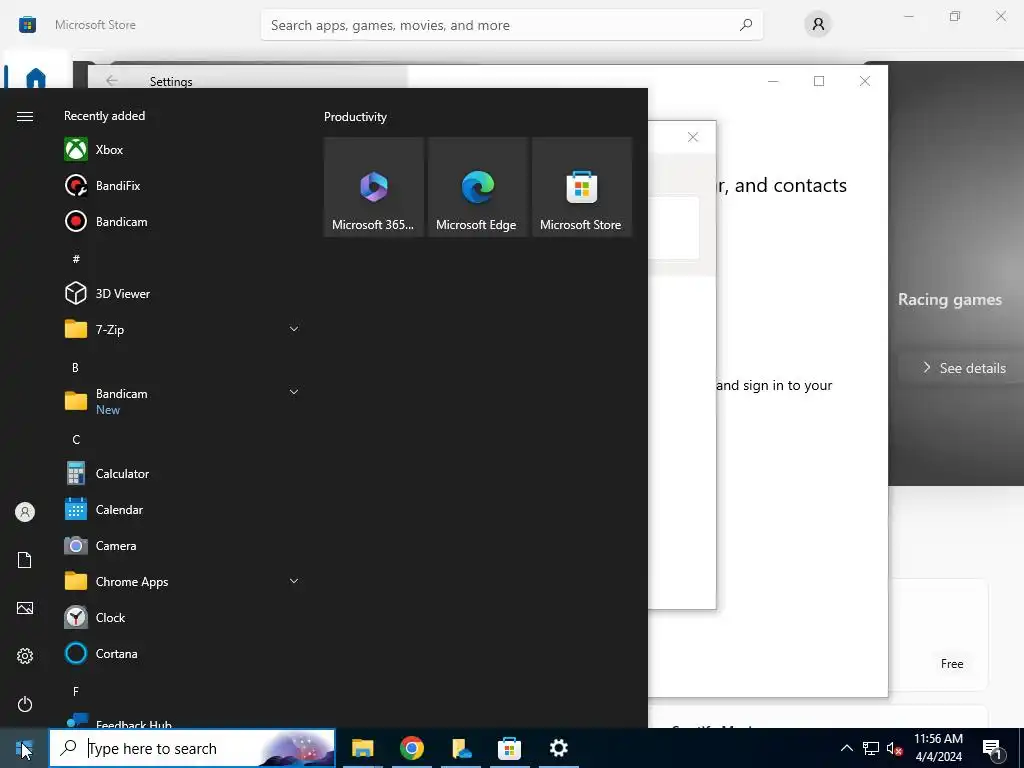
Task: Expand the Start menu hamburger
Action: pos(25,116)
